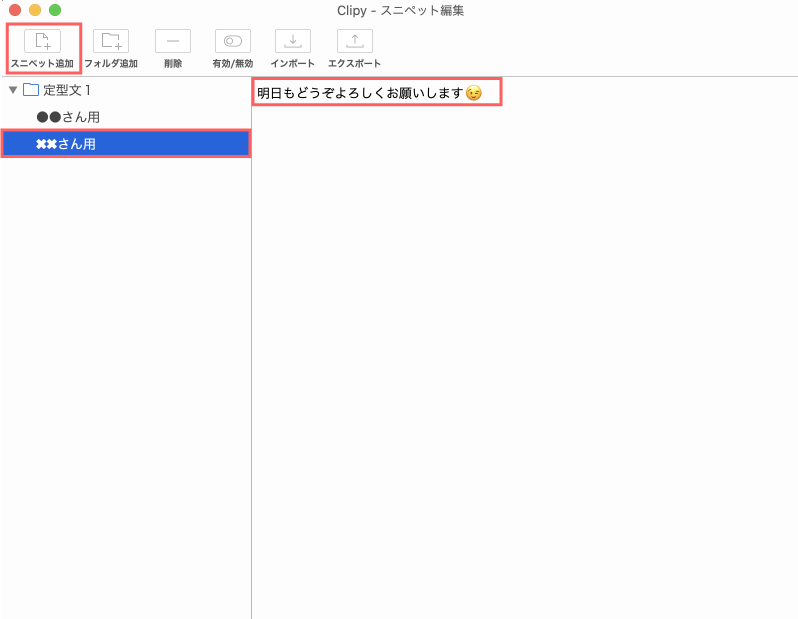The width and height of the screenshot is (798, 619).
Task: Click the エクスポート export icon
Action: coord(355,41)
